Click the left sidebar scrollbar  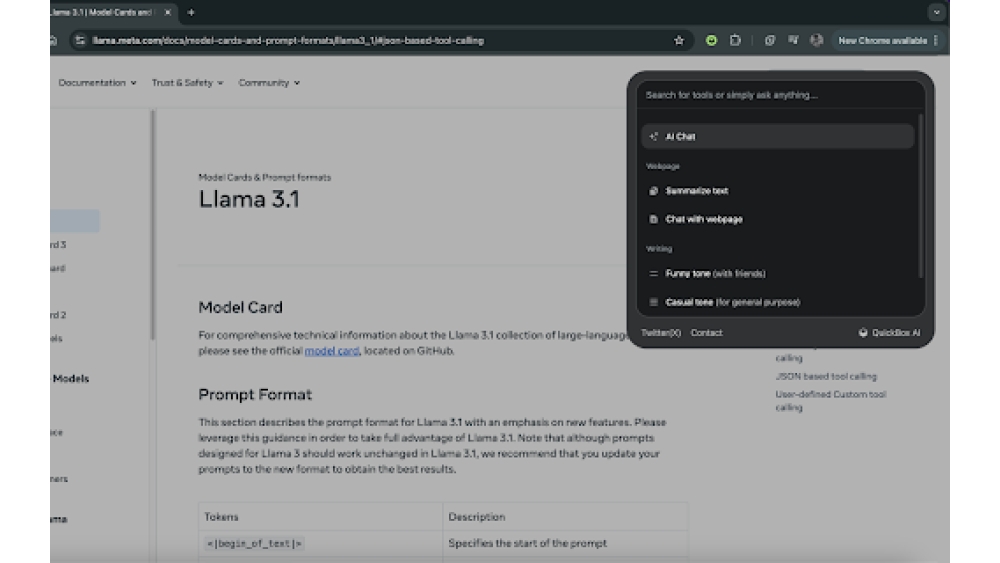[152, 224]
